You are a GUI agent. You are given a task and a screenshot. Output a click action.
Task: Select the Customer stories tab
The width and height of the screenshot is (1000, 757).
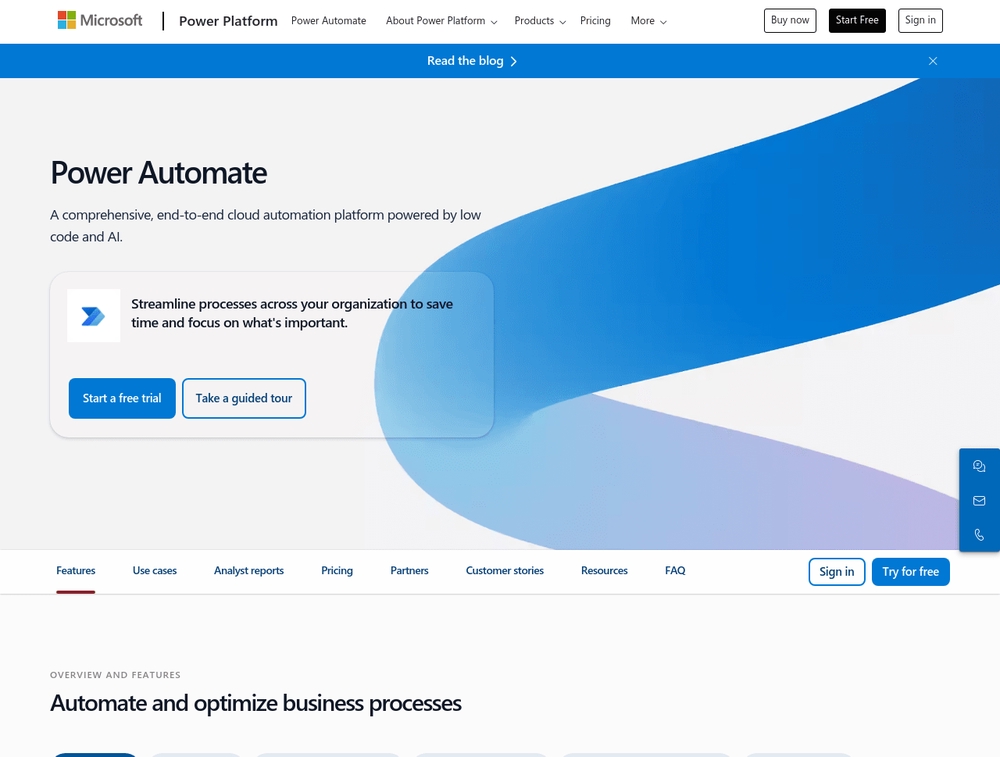click(x=504, y=570)
